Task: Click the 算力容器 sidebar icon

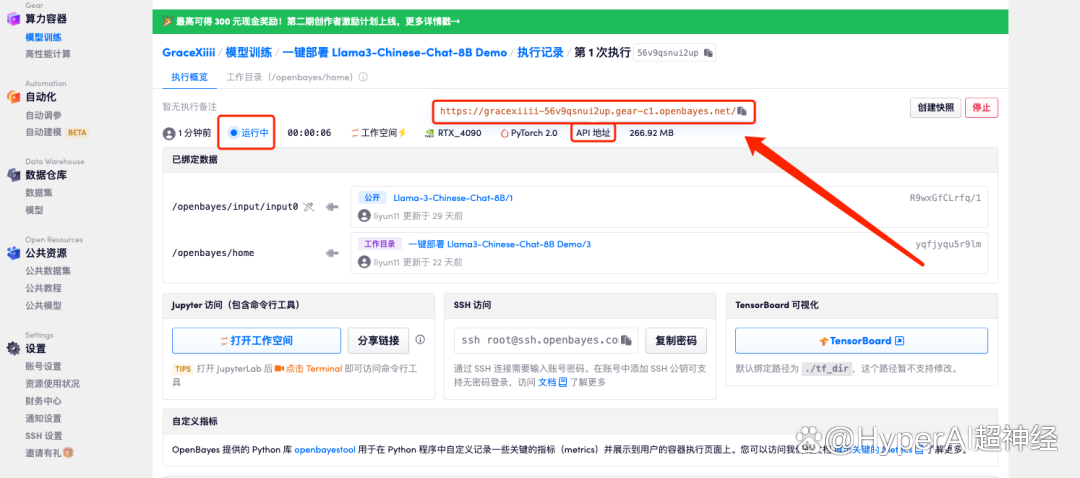Action: (x=13, y=19)
